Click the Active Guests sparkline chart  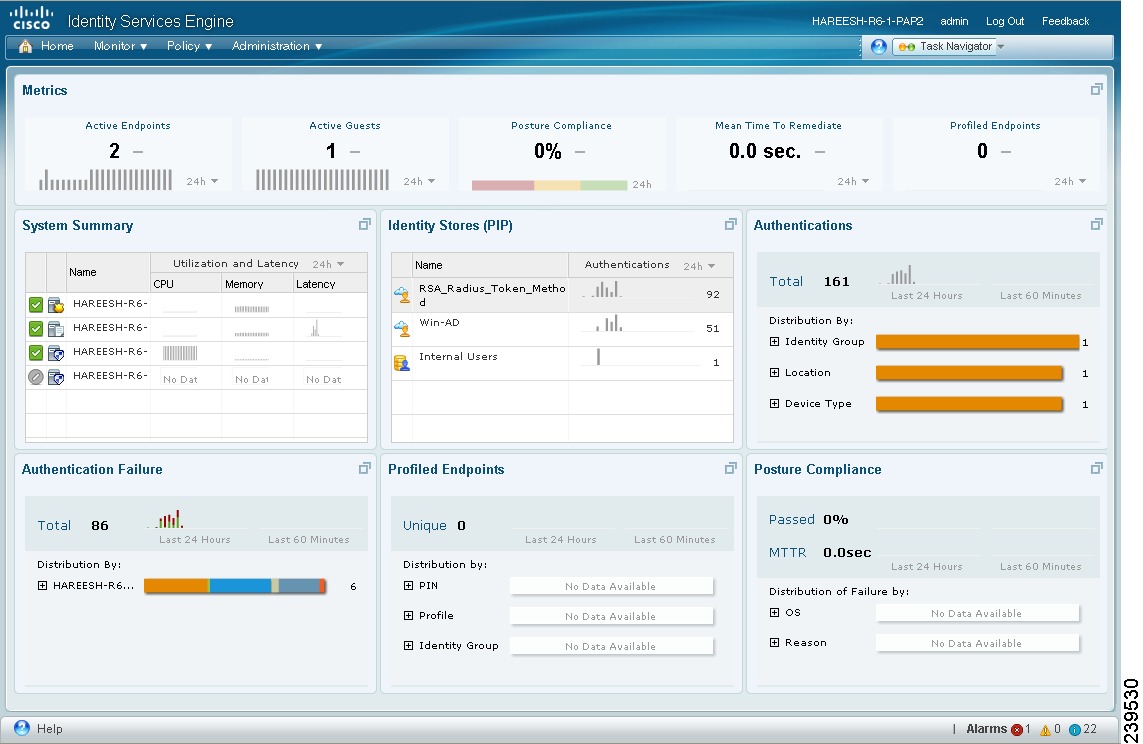(x=322, y=179)
